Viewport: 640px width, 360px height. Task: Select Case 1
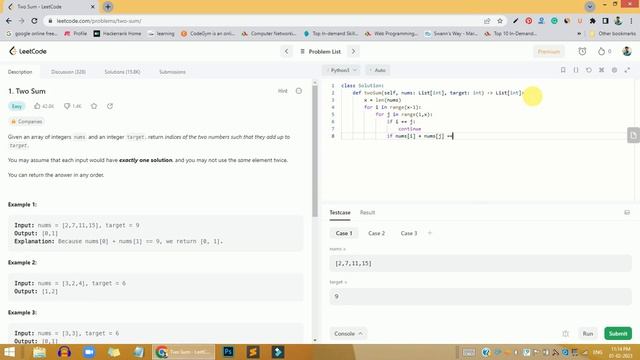[344, 233]
